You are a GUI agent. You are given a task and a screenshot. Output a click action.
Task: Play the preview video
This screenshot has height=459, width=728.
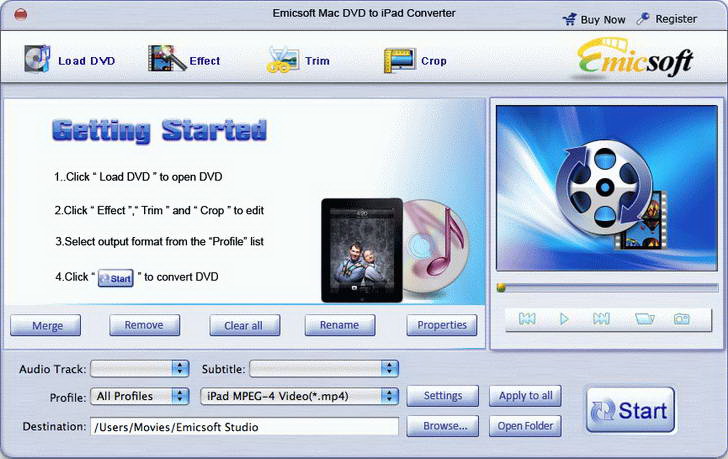pos(564,319)
